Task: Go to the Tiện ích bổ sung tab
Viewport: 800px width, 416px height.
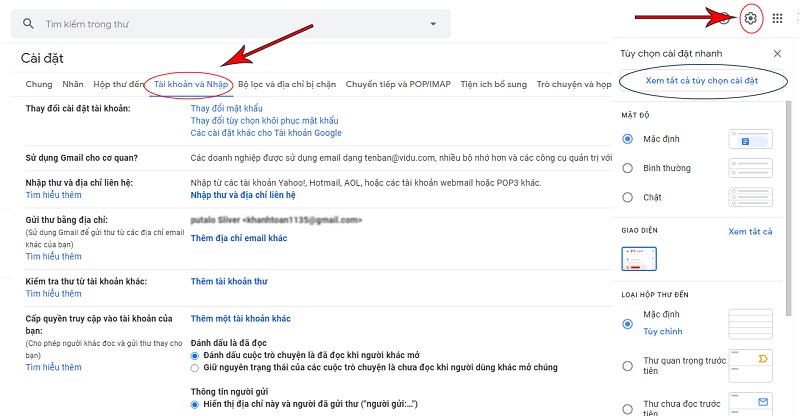Action: pyautogui.click(x=493, y=84)
